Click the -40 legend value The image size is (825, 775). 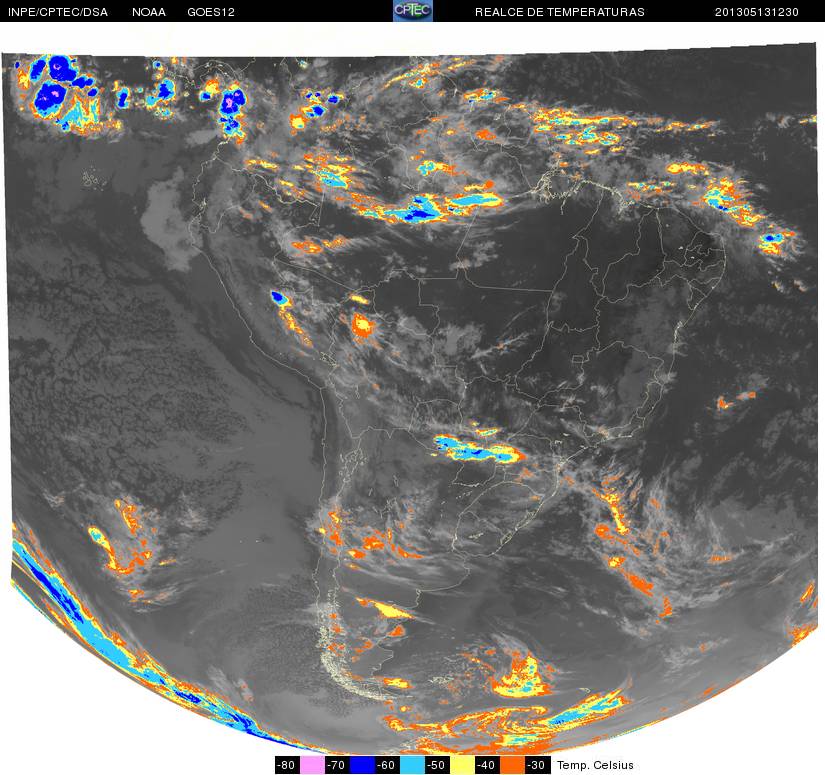pyautogui.click(x=487, y=765)
